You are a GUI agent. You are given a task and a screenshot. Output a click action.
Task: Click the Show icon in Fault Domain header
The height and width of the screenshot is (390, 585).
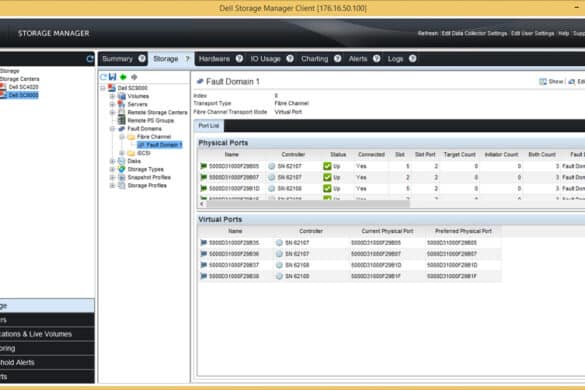pos(543,81)
